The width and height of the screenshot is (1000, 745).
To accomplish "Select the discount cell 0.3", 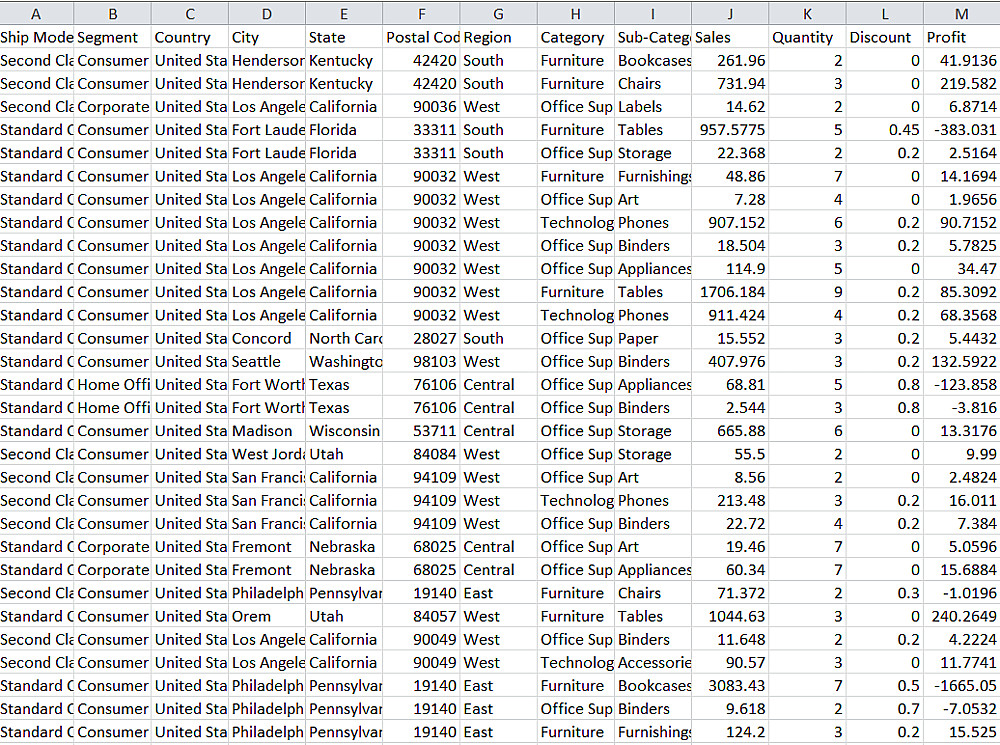I will click(885, 593).
